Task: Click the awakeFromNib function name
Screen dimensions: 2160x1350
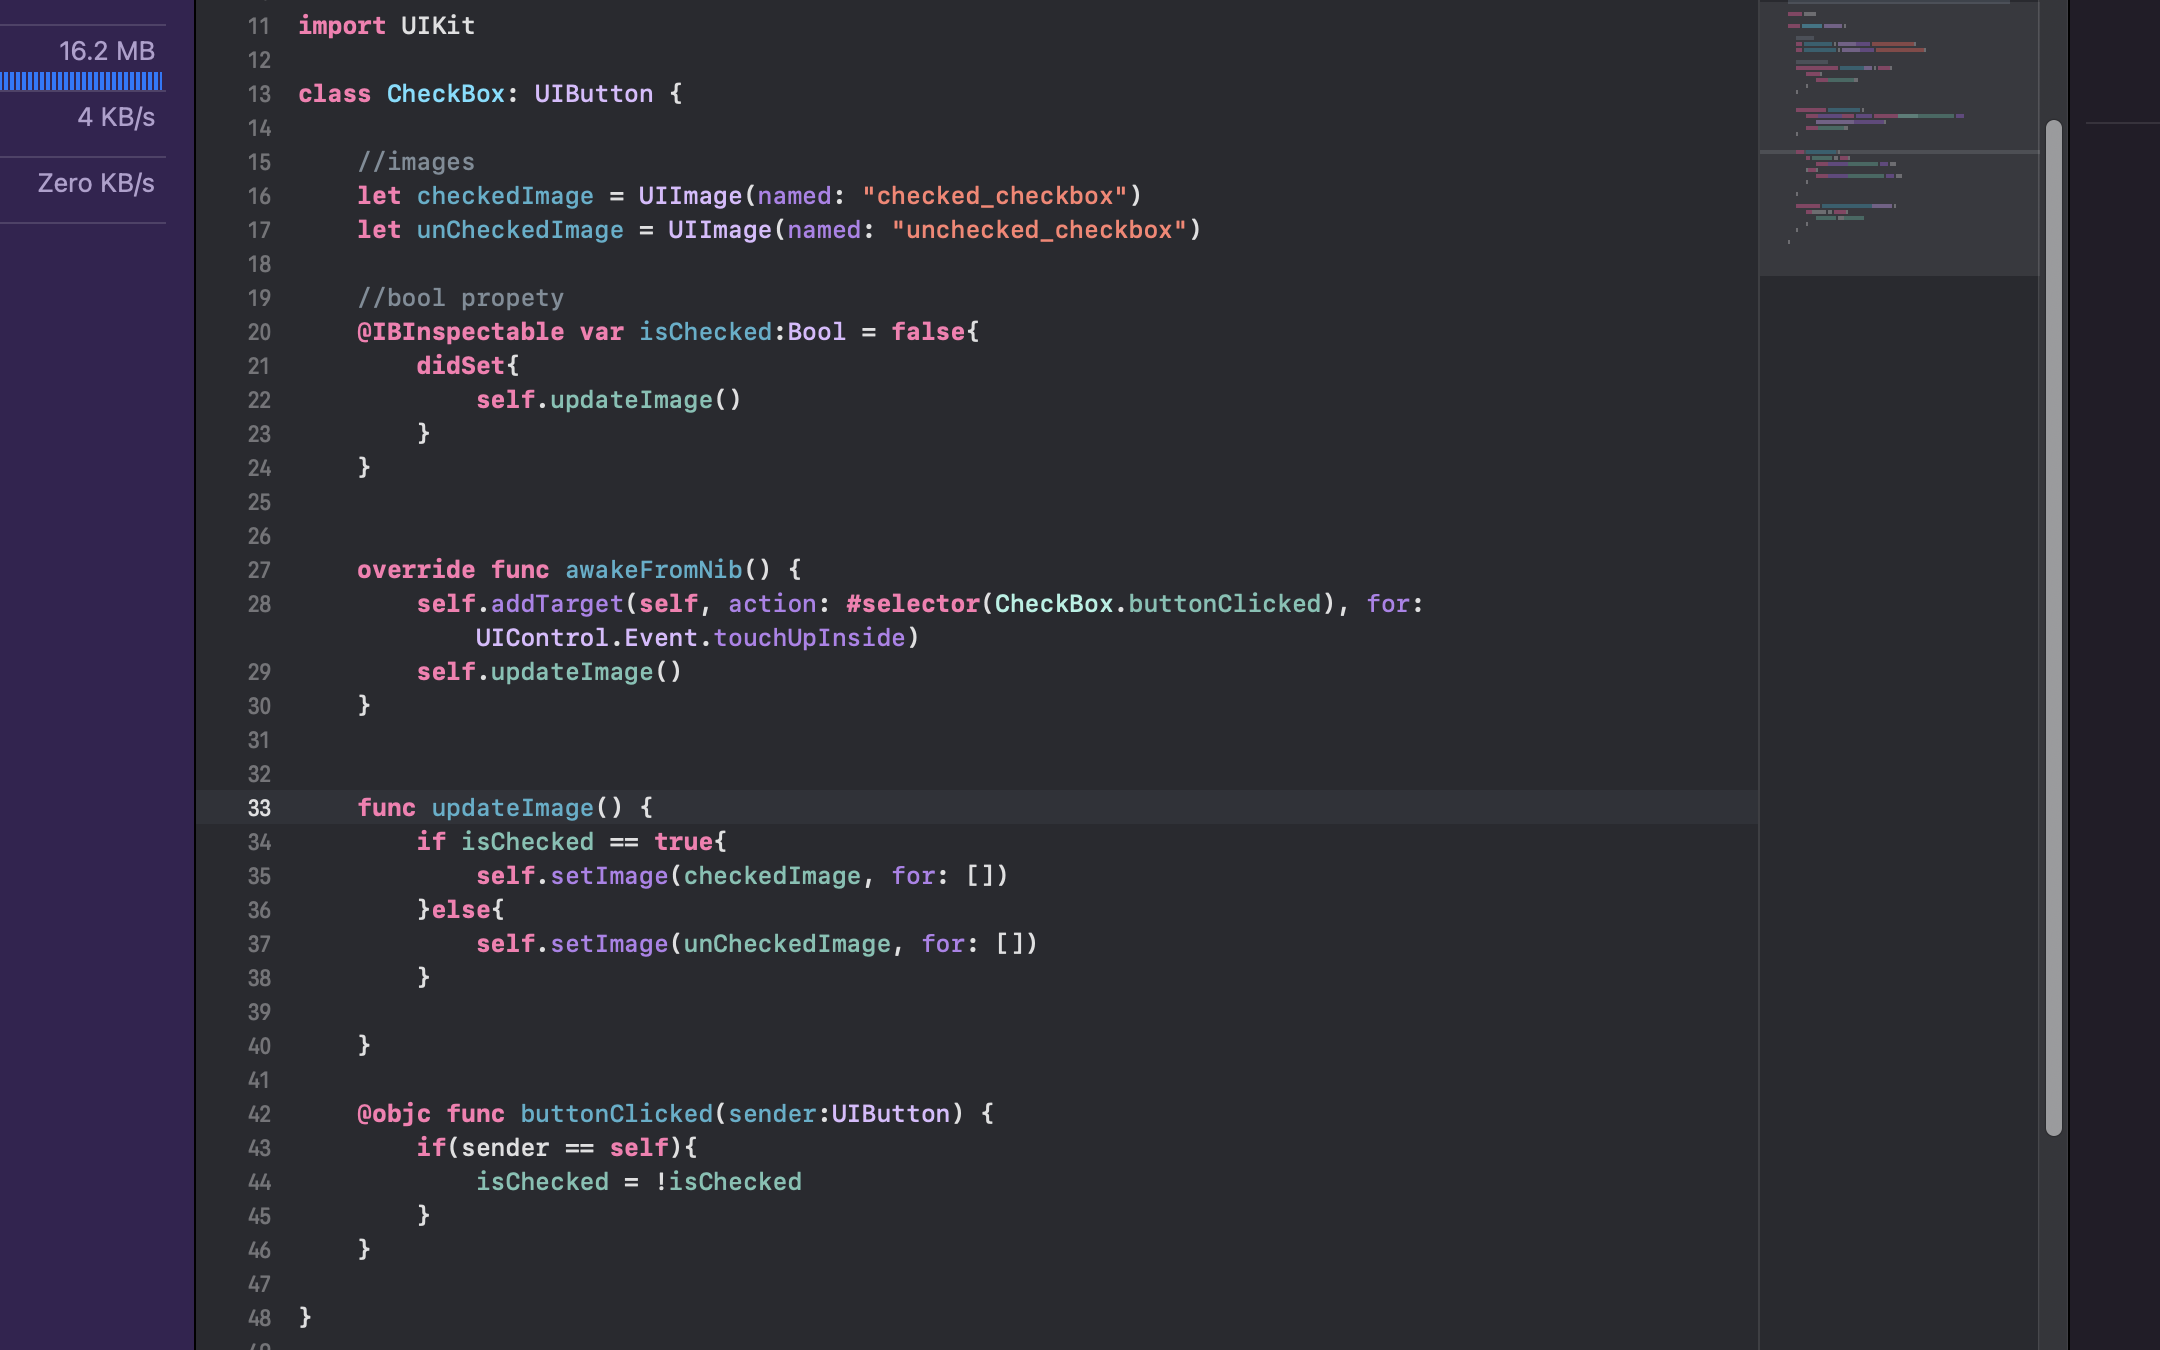Action: pos(654,570)
